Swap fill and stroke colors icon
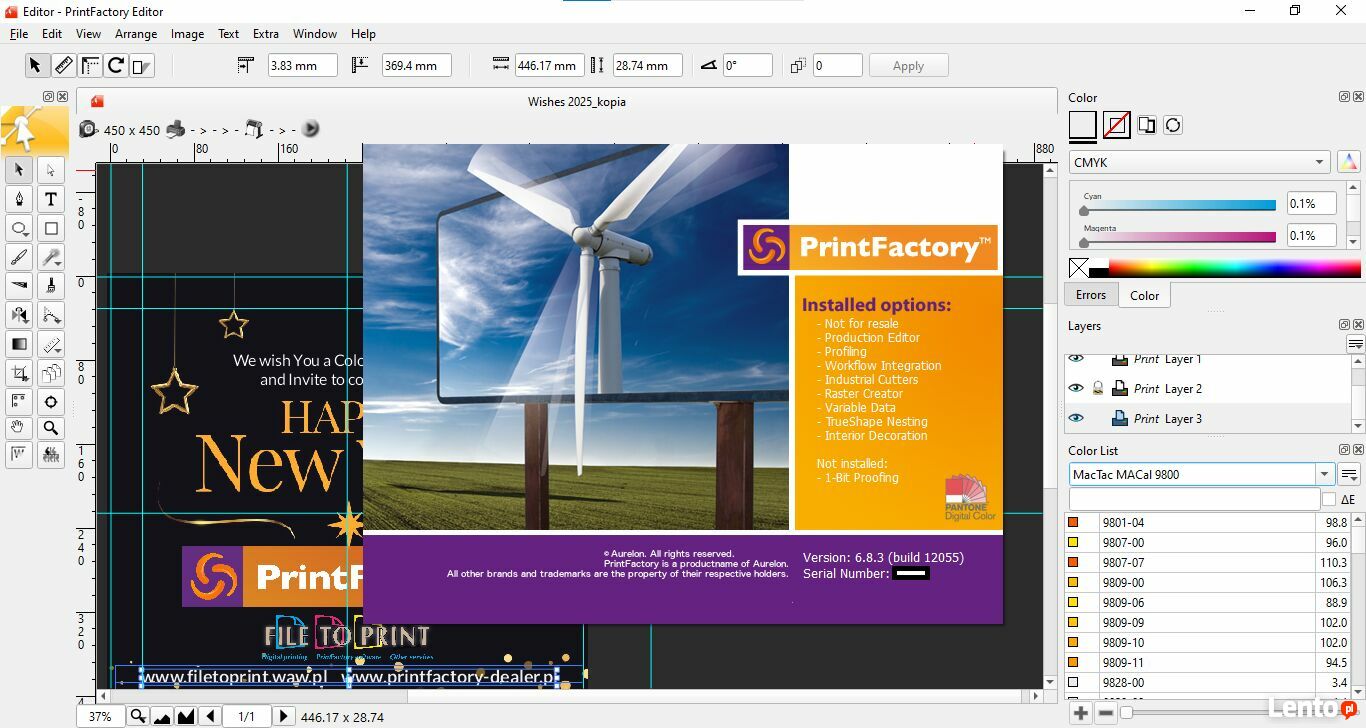The width and height of the screenshot is (1366, 728). [1173, 125]
